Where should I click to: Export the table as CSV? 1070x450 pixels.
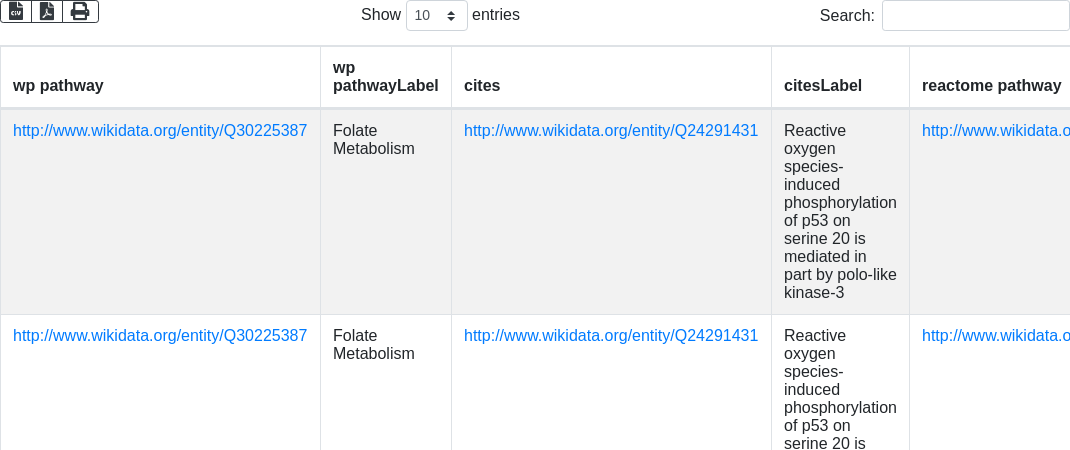pos(16,11)
